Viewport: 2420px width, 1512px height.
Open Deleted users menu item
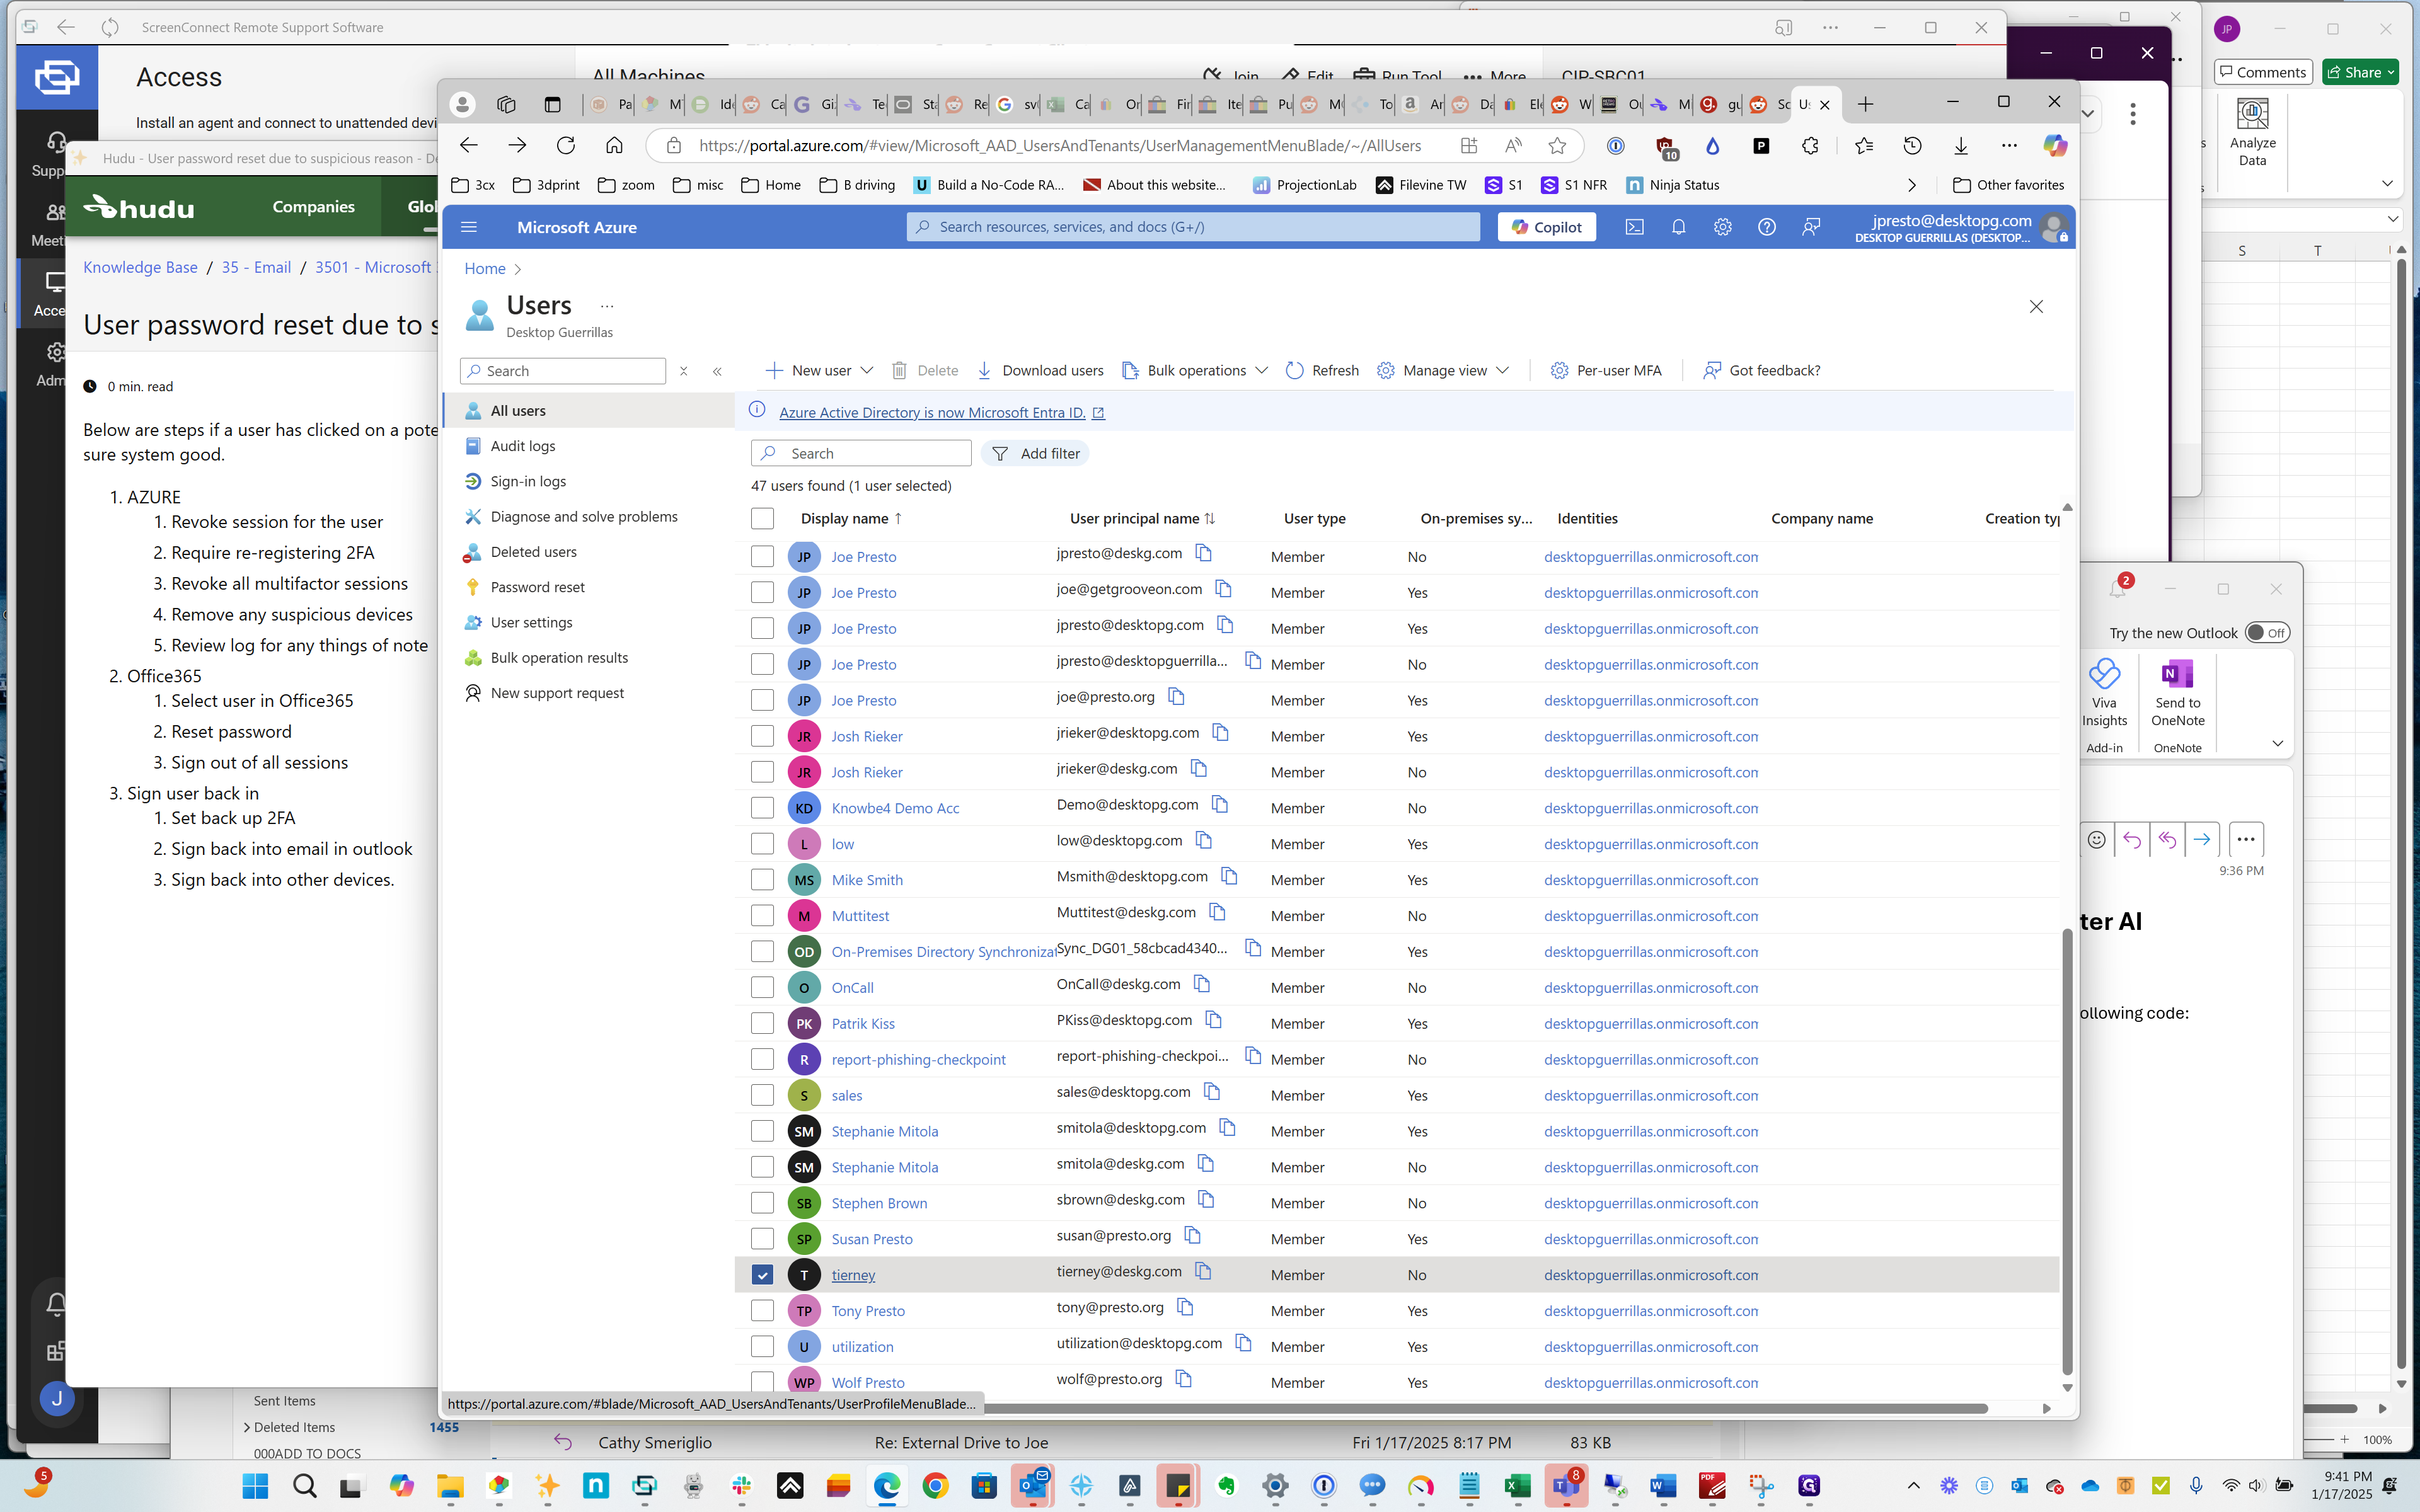tap(533, 552)
